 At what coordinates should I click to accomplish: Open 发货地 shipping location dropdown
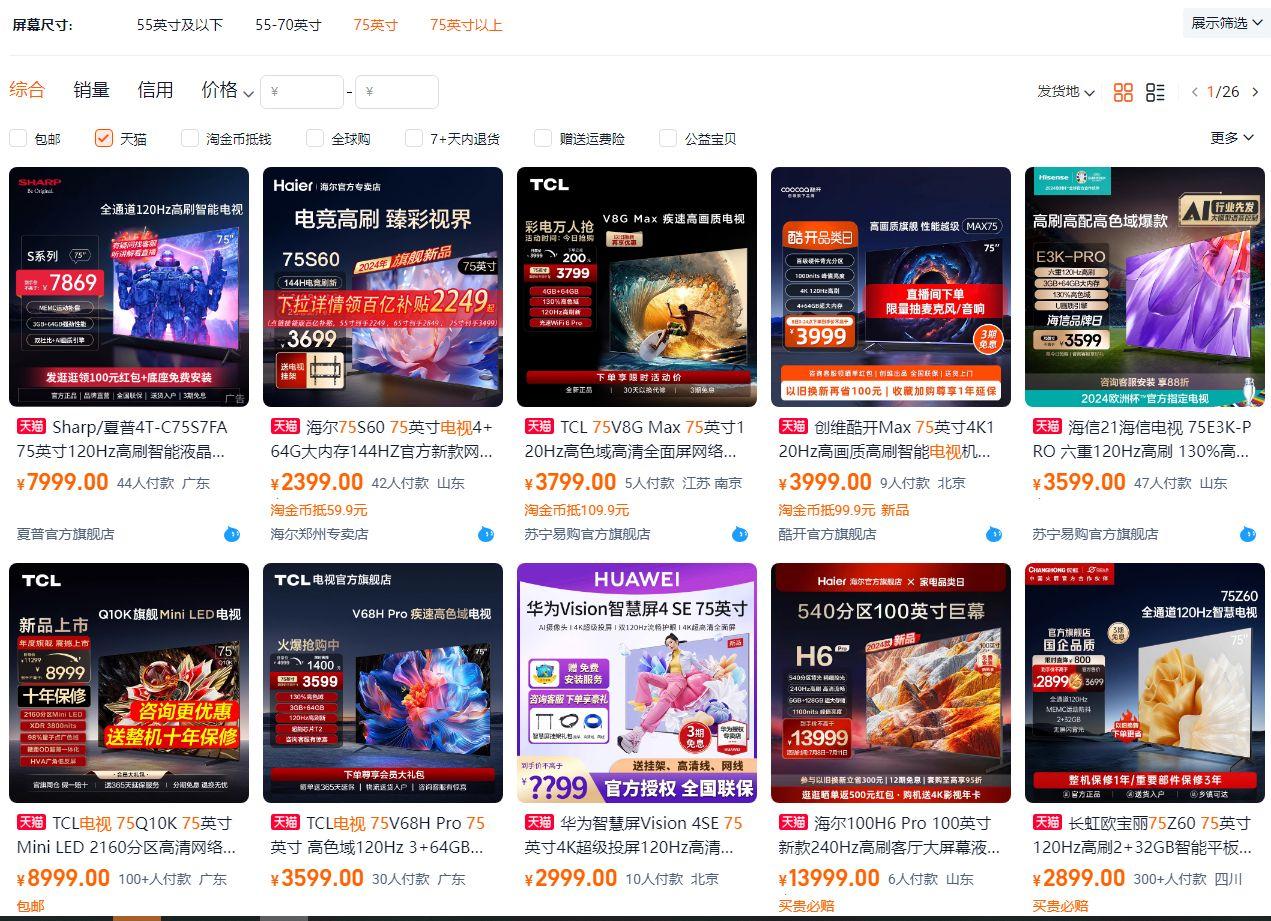[x=1066, y=91]
